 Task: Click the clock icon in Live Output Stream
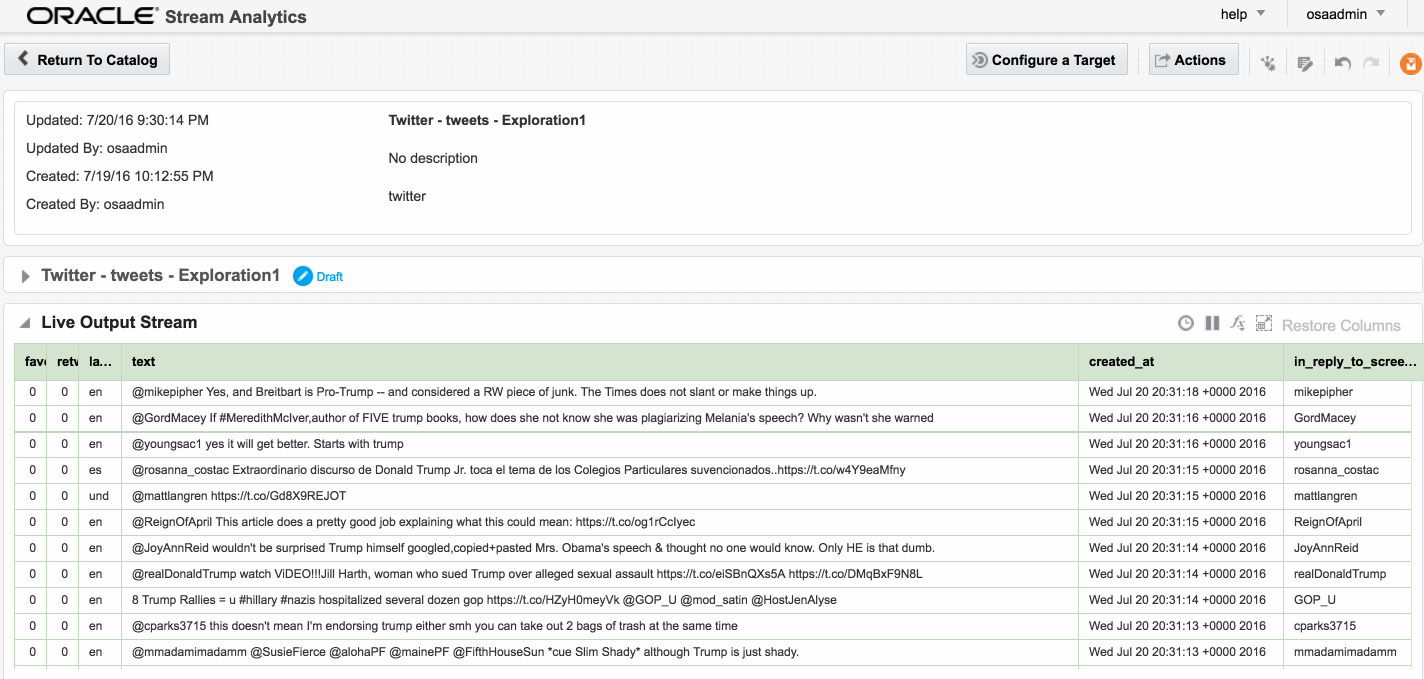click(x=1186, y=323)
